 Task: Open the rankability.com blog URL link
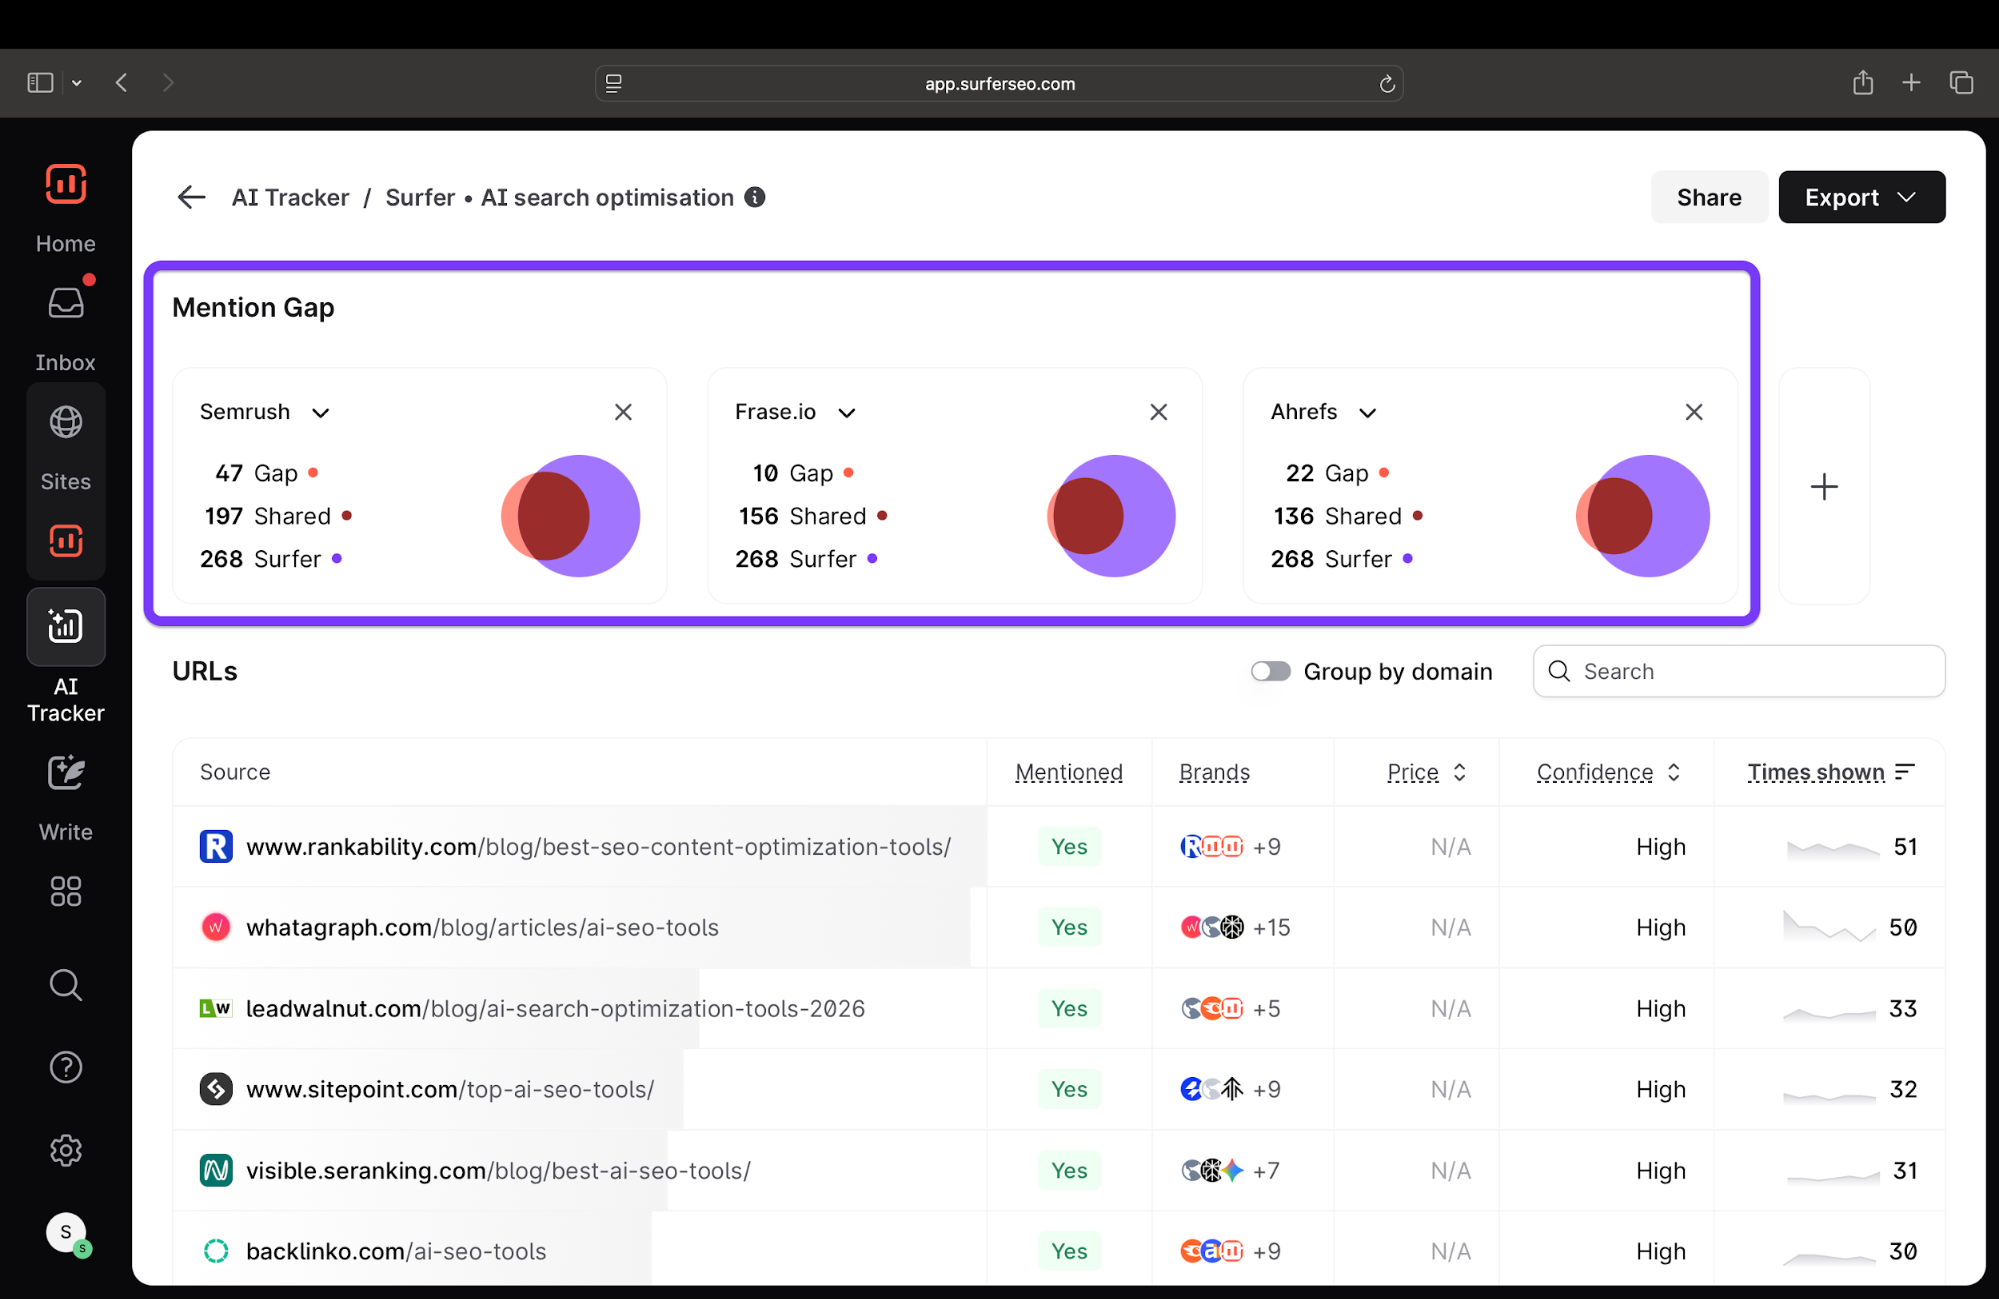pyautogui.click(x=598, y=846)
